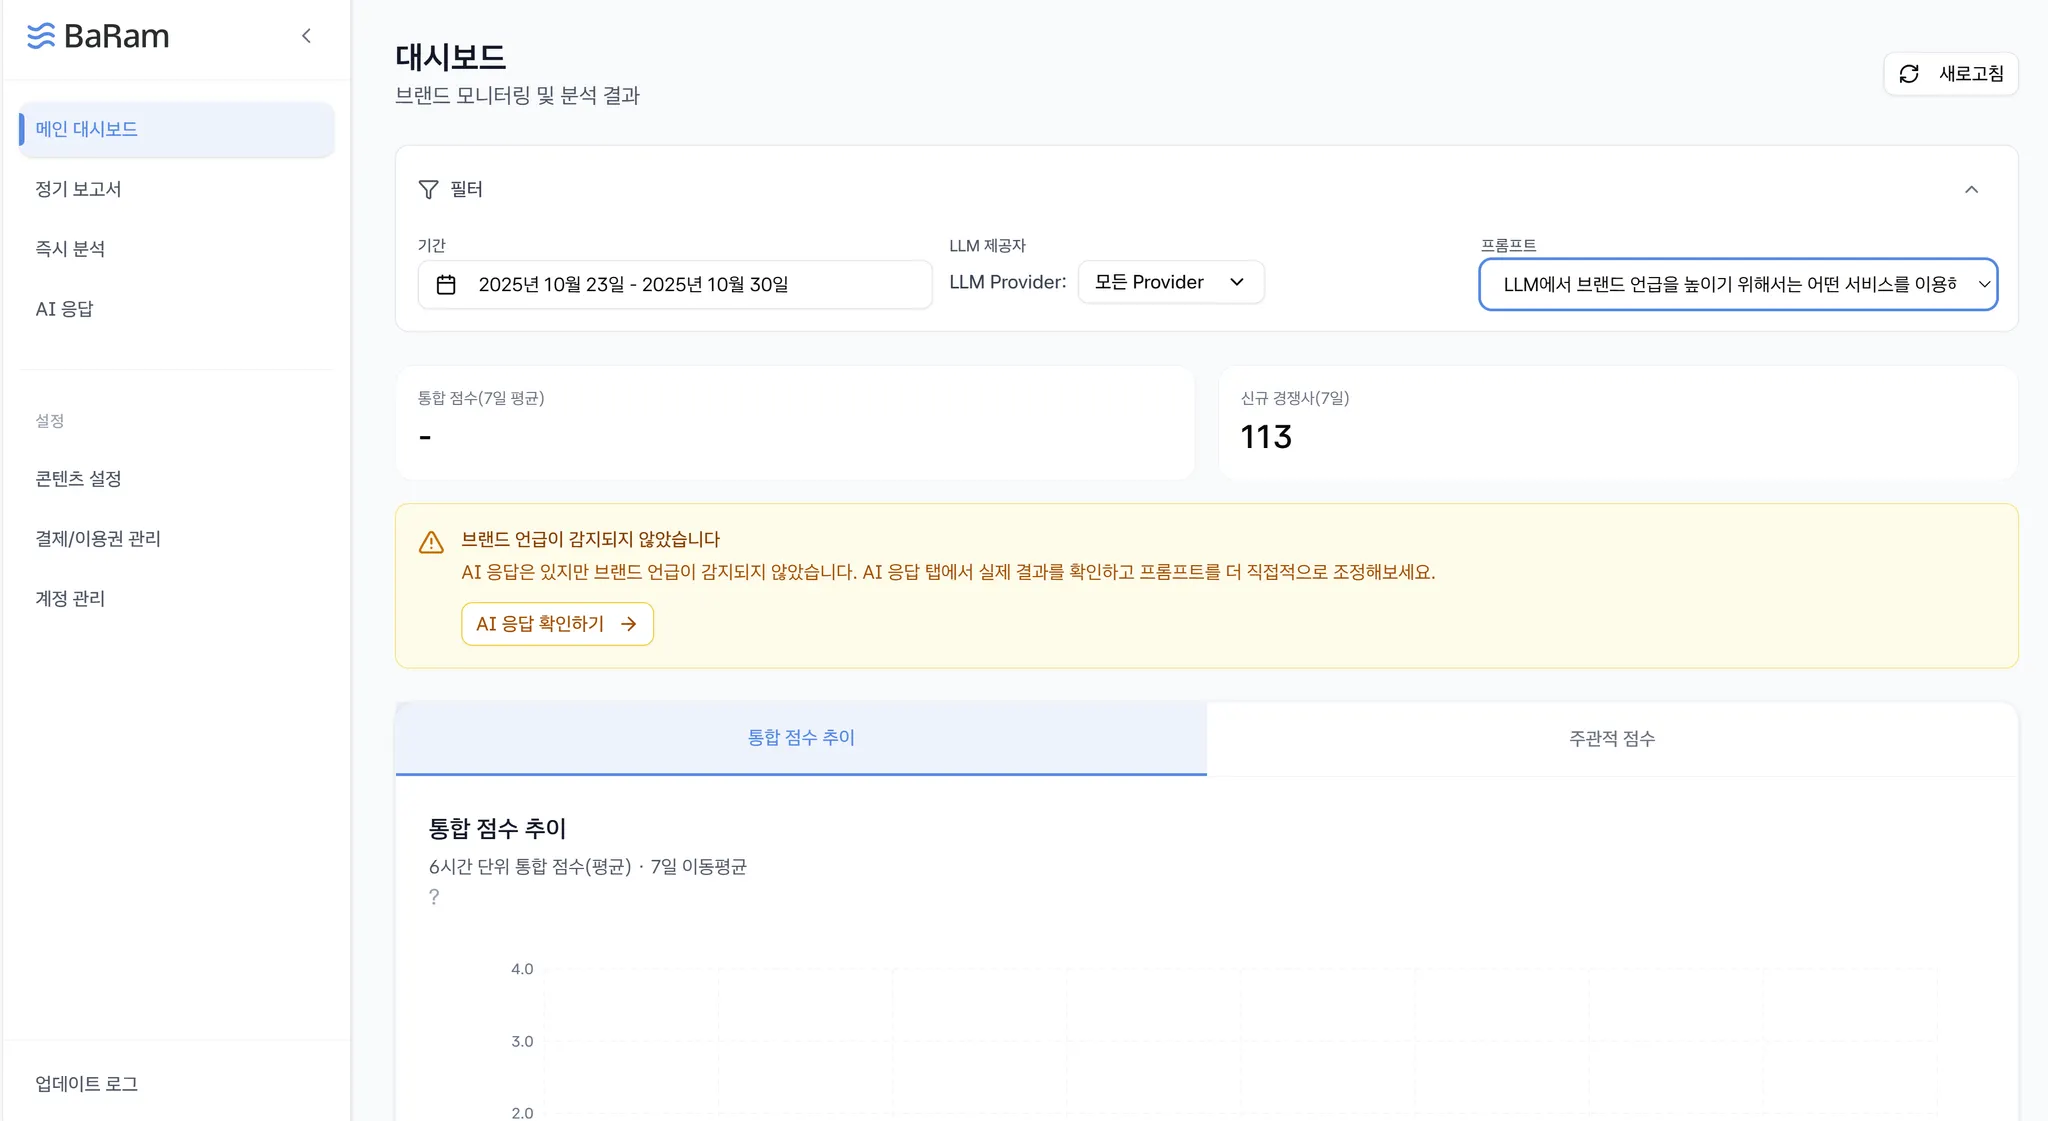Screen dimensions: 2048x1121
Task: Click the question mark help icon
Action: pyautogui.click(x=434, y=897)
